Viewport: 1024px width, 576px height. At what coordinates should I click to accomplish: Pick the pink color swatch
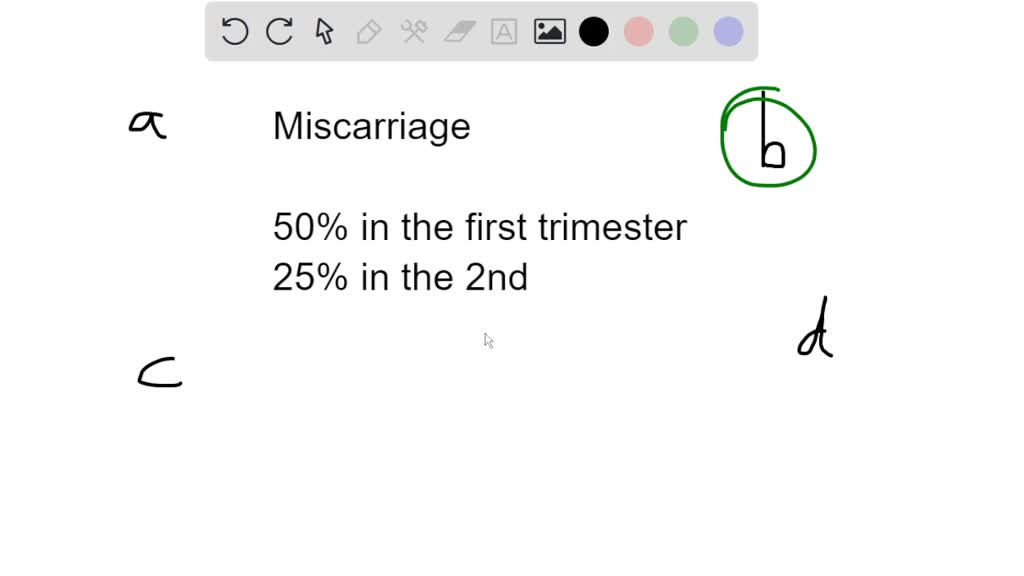pos(638,32)
